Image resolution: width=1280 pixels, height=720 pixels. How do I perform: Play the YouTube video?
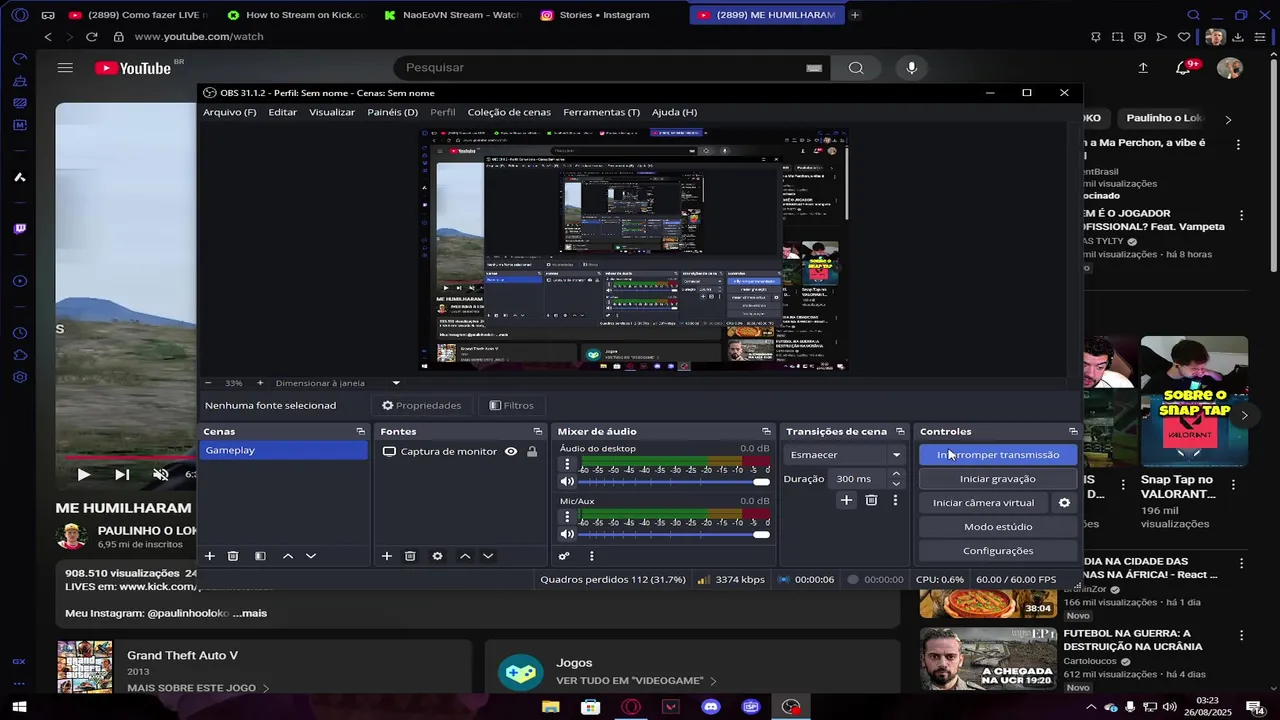coord(83,475)
